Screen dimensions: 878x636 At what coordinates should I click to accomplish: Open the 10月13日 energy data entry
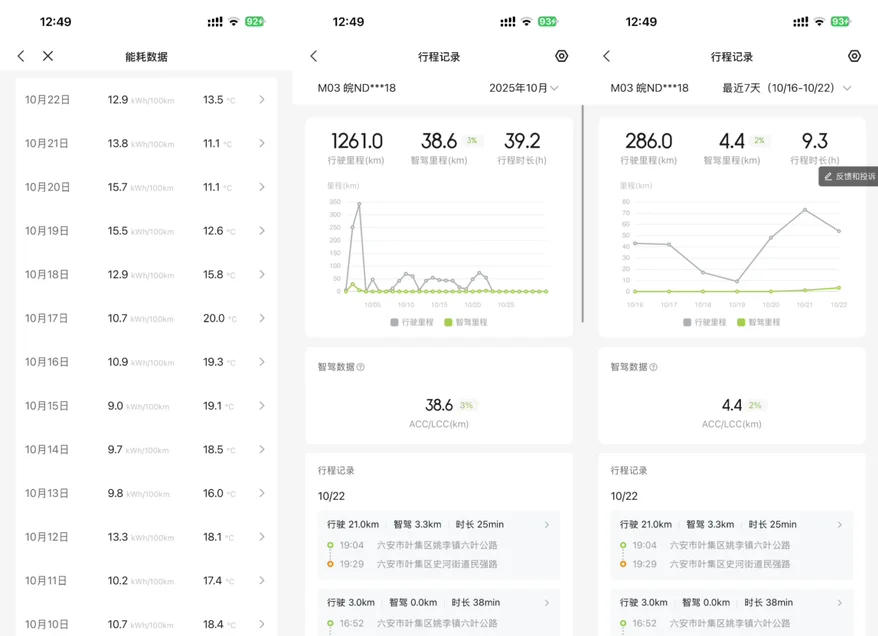[146, 493]
